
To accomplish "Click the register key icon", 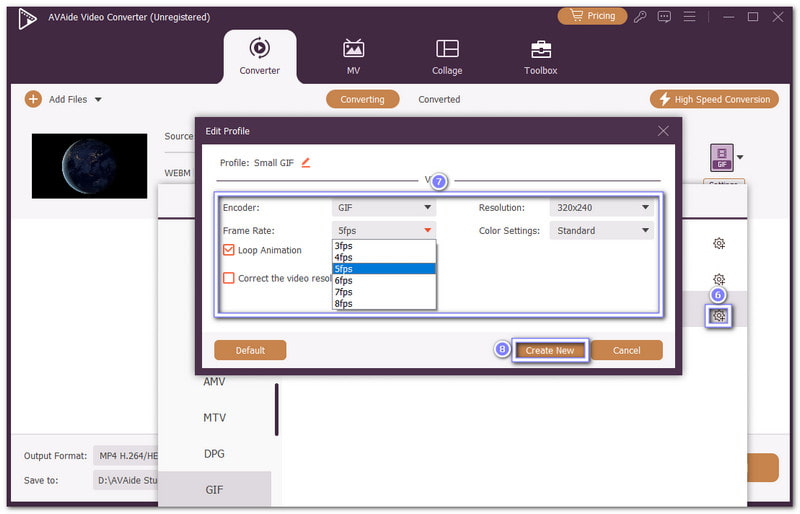I will tap(640, 17).
